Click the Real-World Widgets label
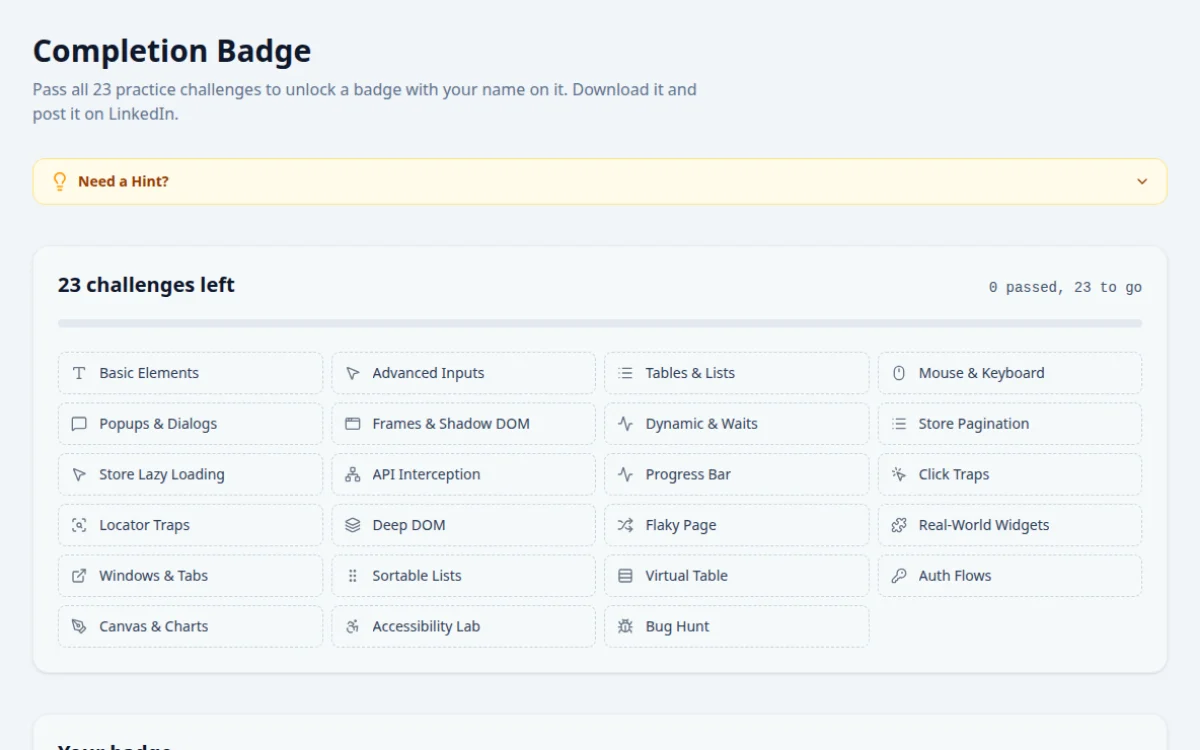This screenshot has height=750, width=1200. pyautogui.click(x=984, y=525)
